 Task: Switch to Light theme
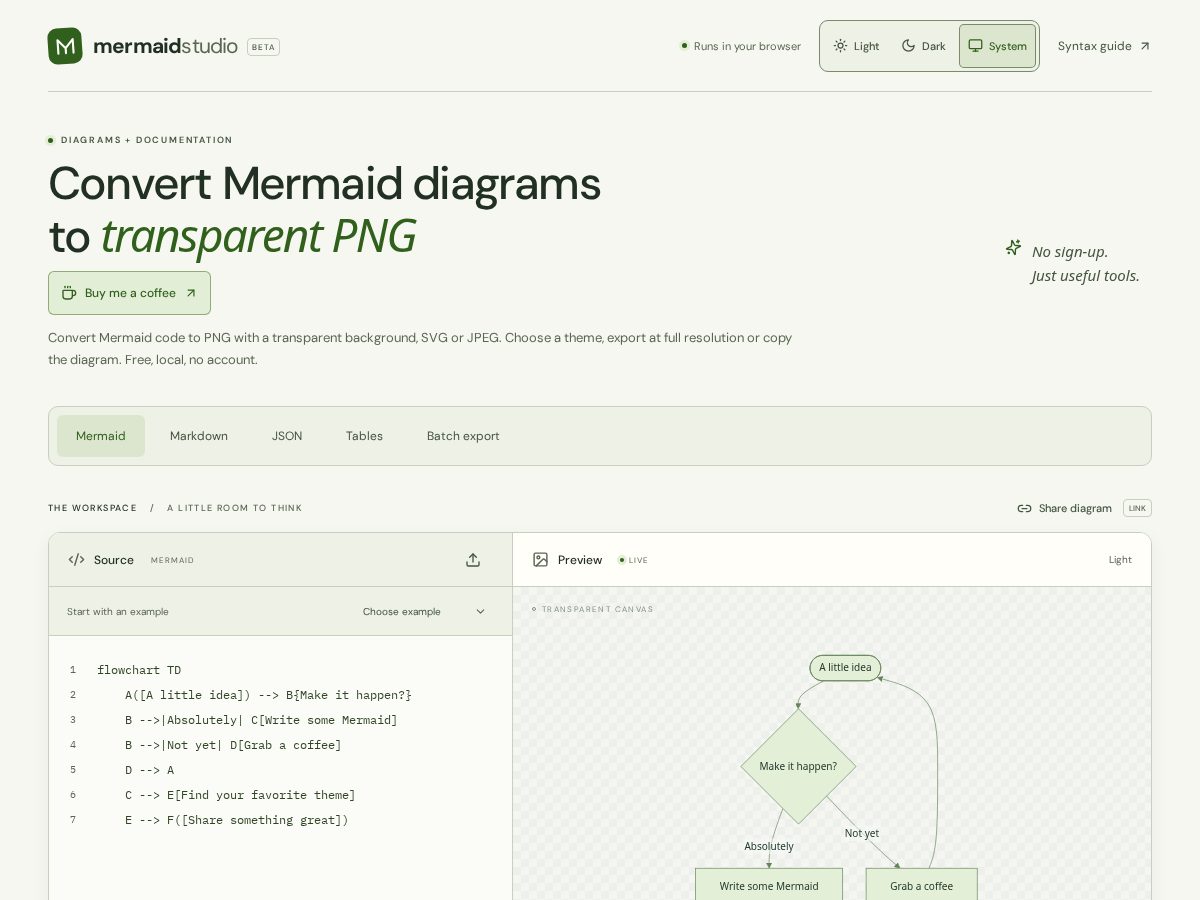click(857, 46)
